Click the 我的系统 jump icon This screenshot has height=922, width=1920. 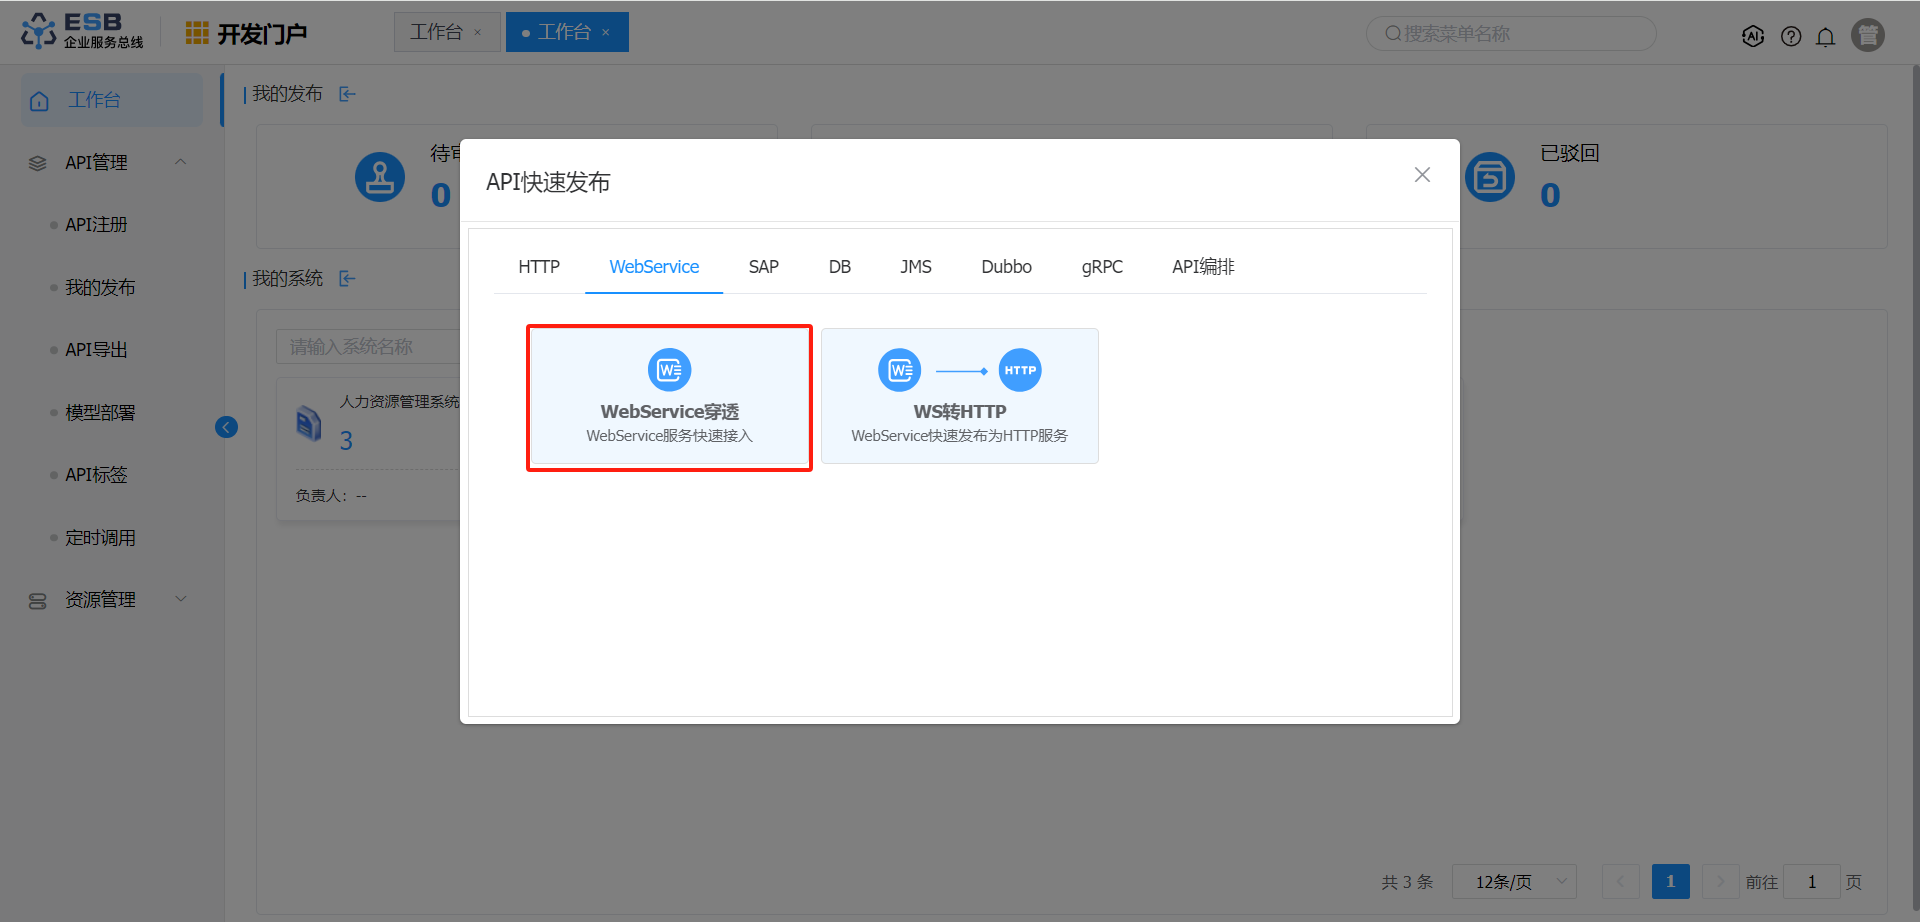[x=347, y=279]
